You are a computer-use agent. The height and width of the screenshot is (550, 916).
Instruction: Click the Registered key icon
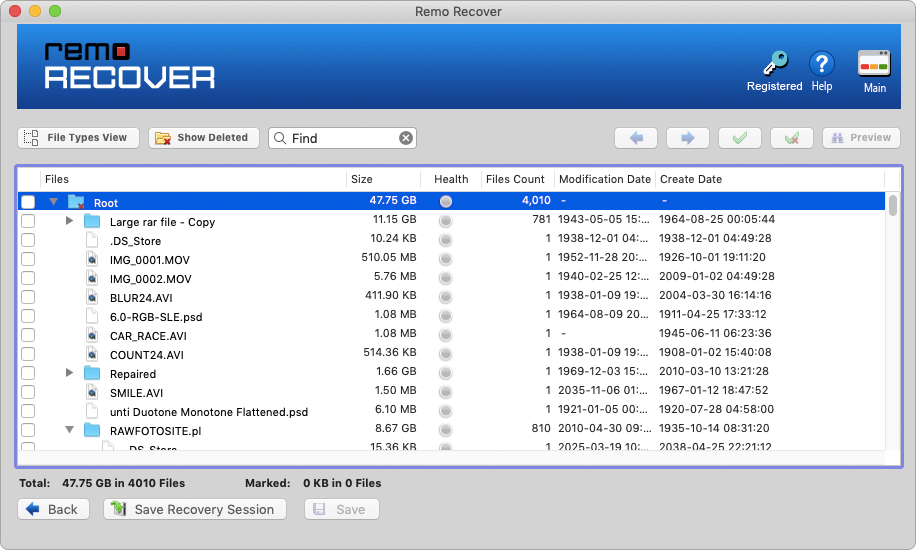point(775,63)
